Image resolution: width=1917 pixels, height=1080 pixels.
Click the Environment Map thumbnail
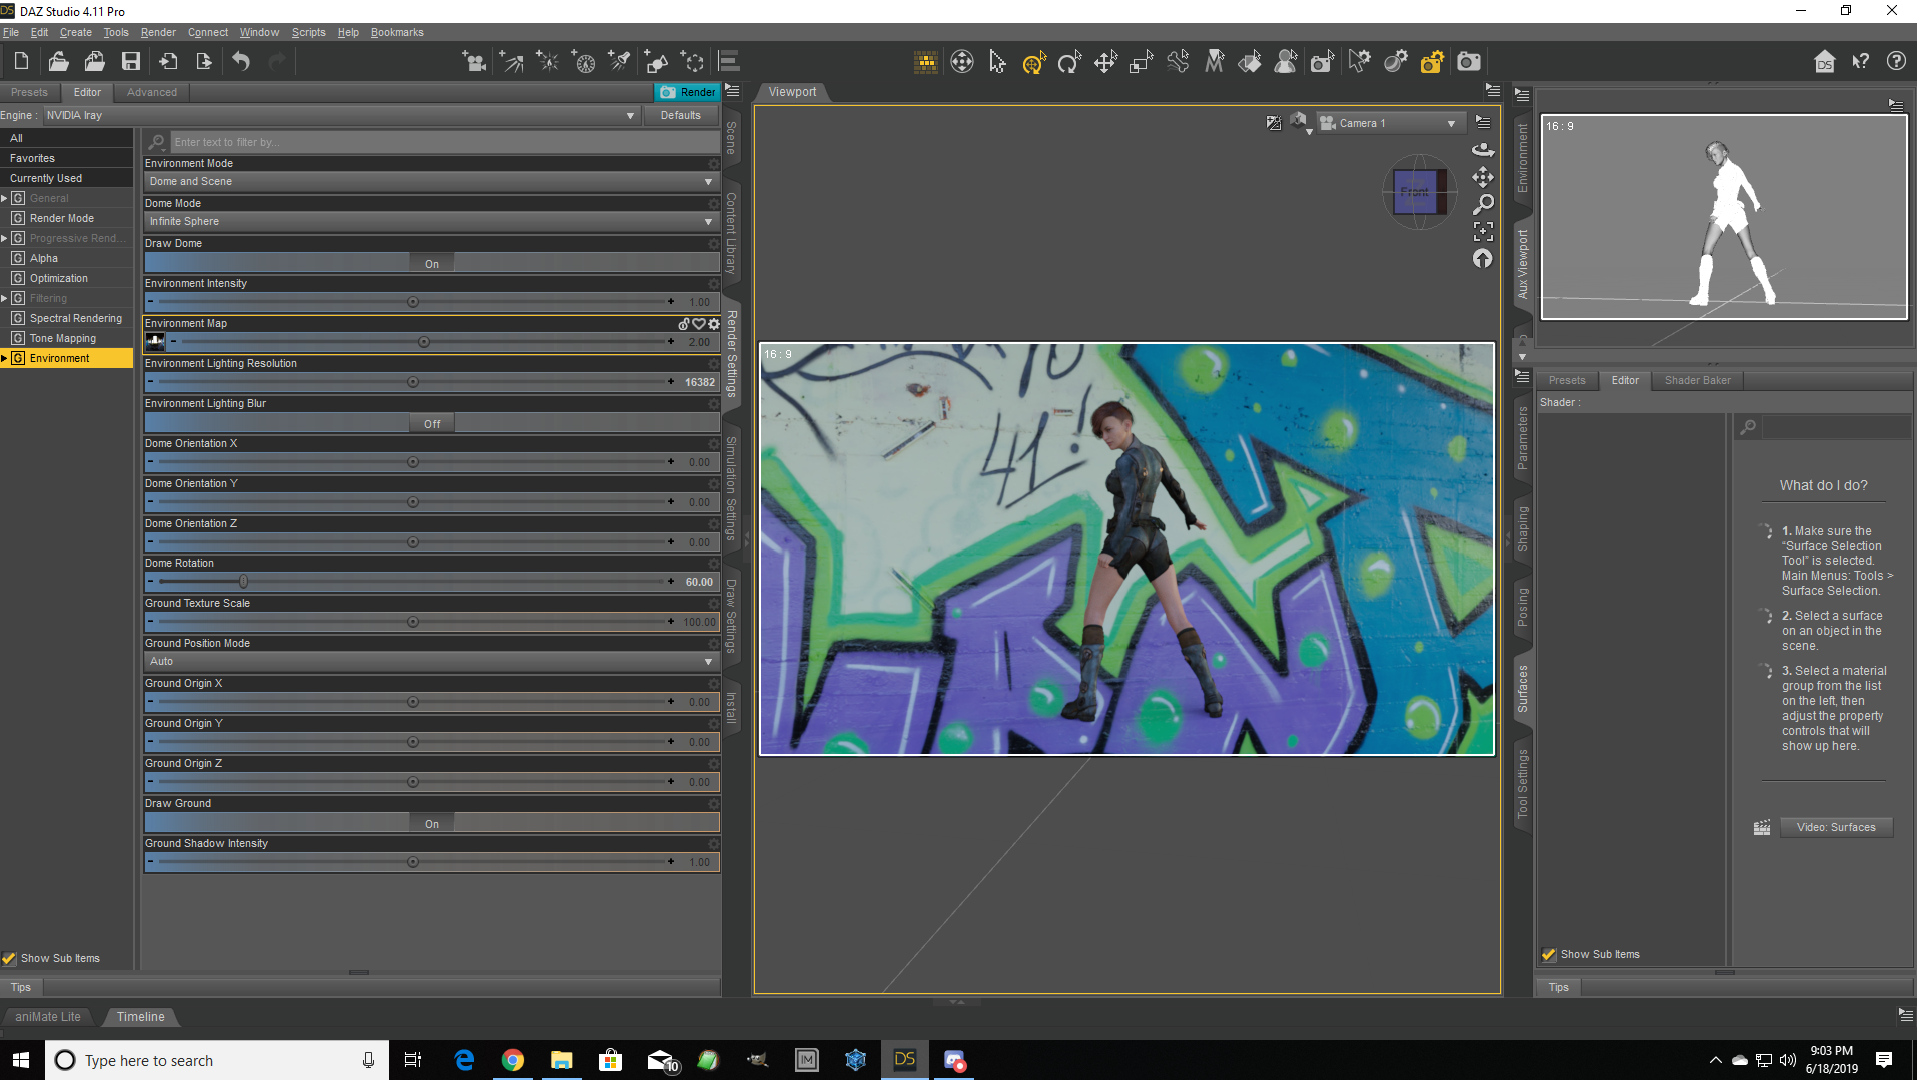155,342
